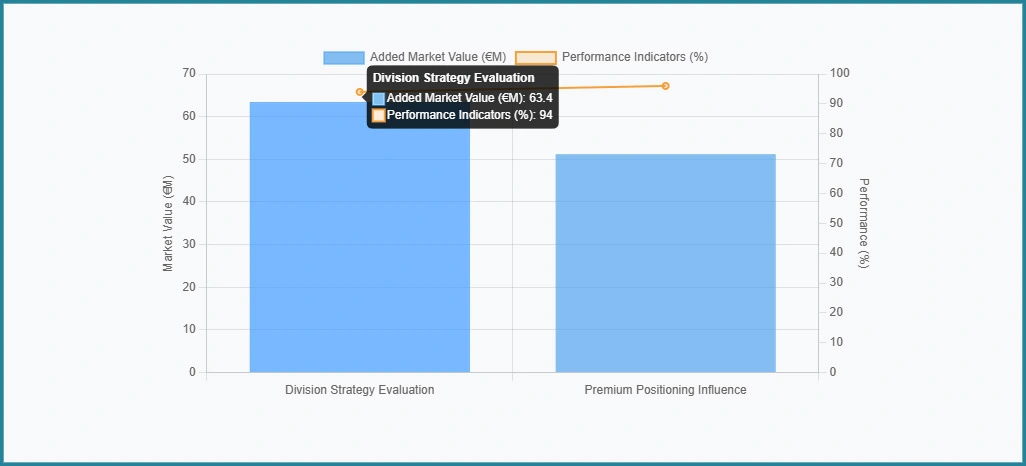1026x466 pixels.
Task: Click the orange data point above the first bar
Action: [x=360, y=92]
